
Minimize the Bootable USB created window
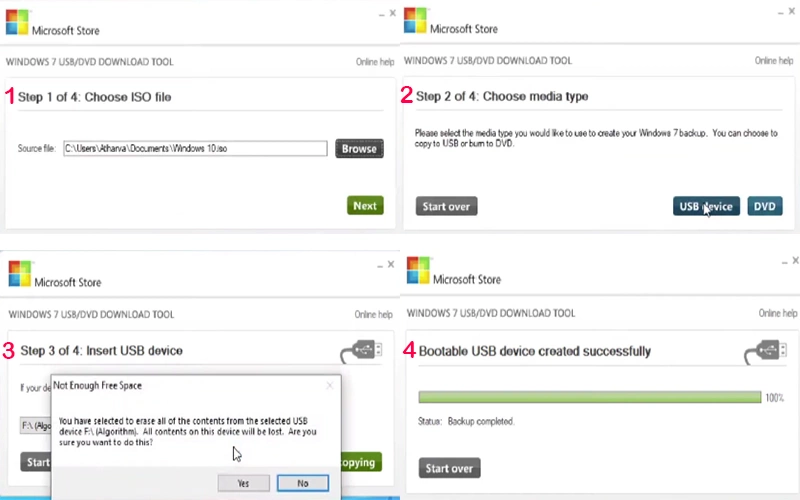[x=785, y=261]
